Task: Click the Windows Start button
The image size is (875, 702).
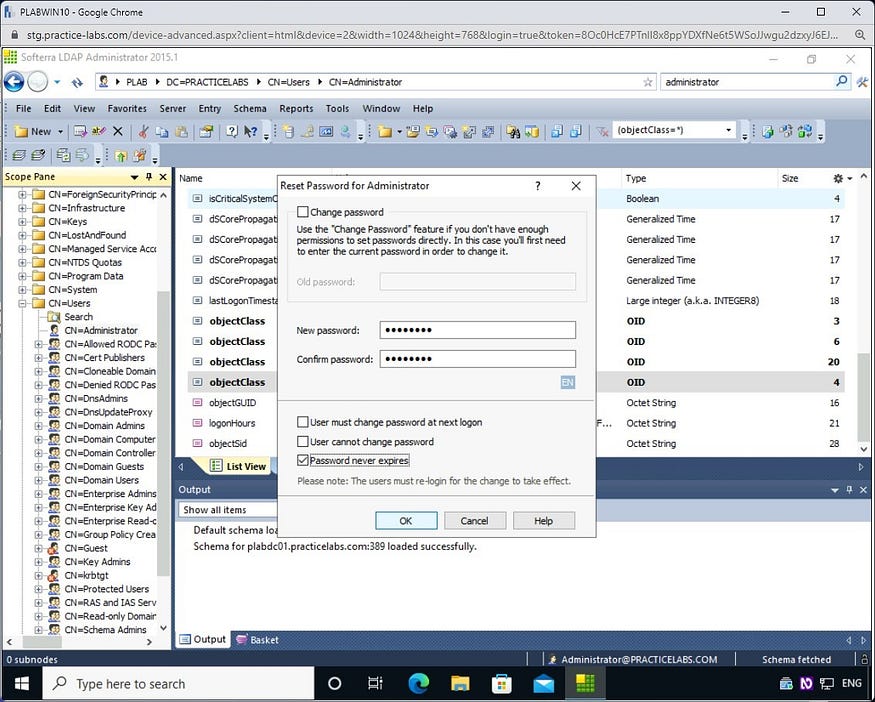Action: (x=22, y=683)
